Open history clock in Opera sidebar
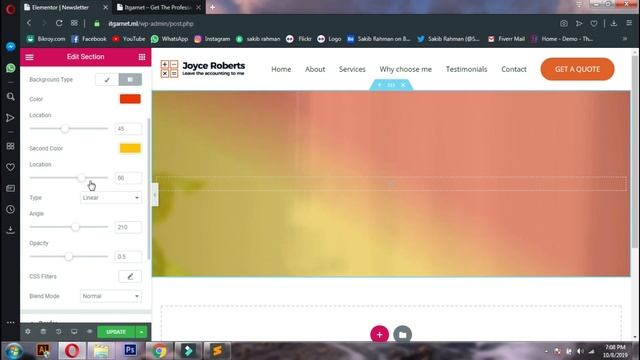 pyautogui.click(x=11, y=209)
